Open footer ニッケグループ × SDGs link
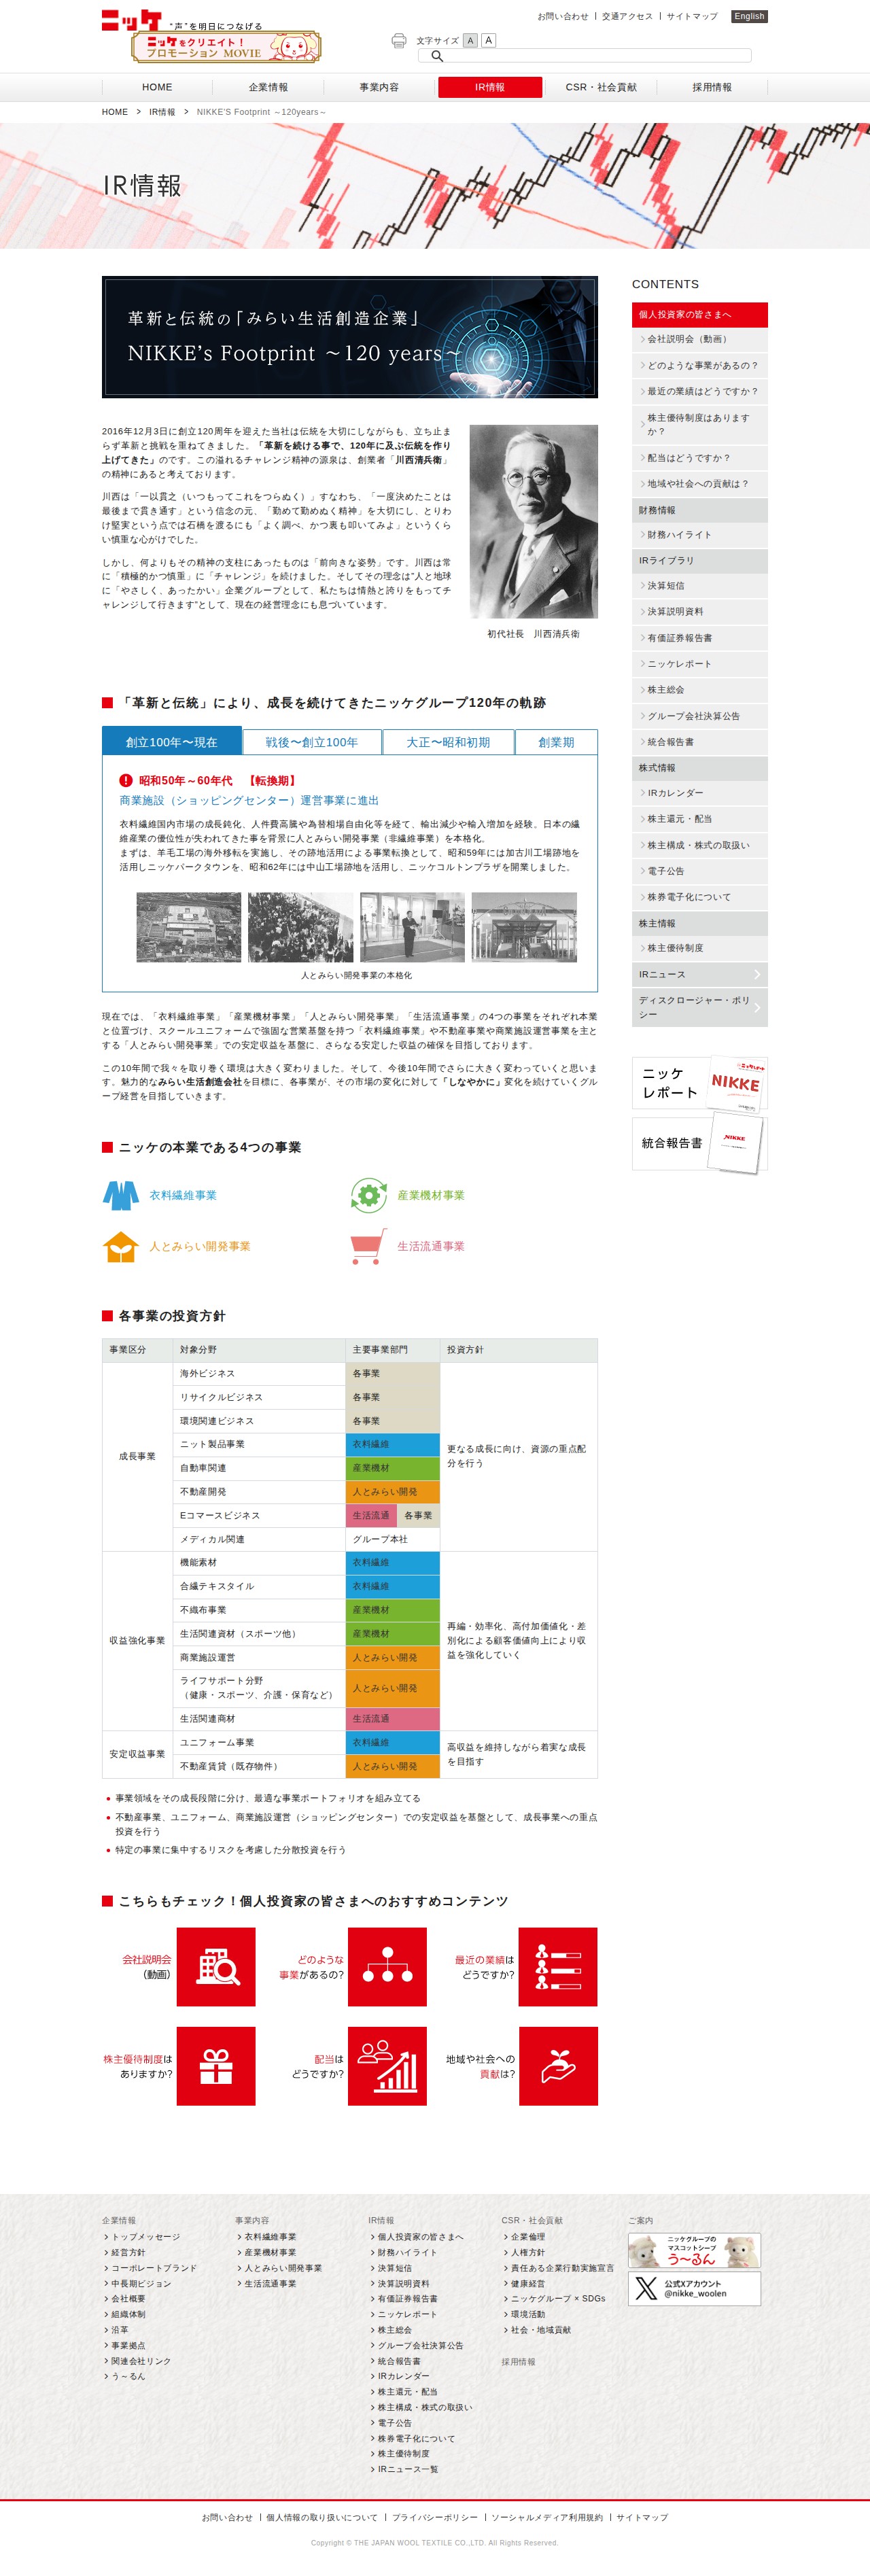This screenshot has height=2576, width=870. point(558,2299)
